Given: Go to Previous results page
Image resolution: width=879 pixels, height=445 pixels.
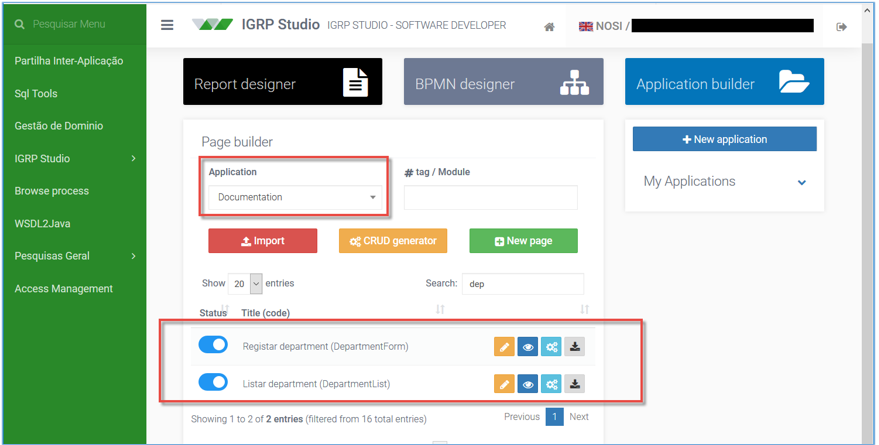Looking at the screenshot, I should [x=521, y=417].
